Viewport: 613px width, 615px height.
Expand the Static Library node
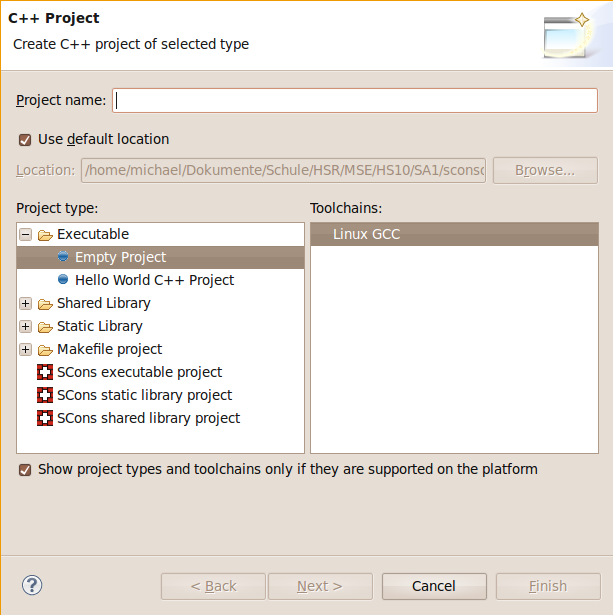(25, 326)
